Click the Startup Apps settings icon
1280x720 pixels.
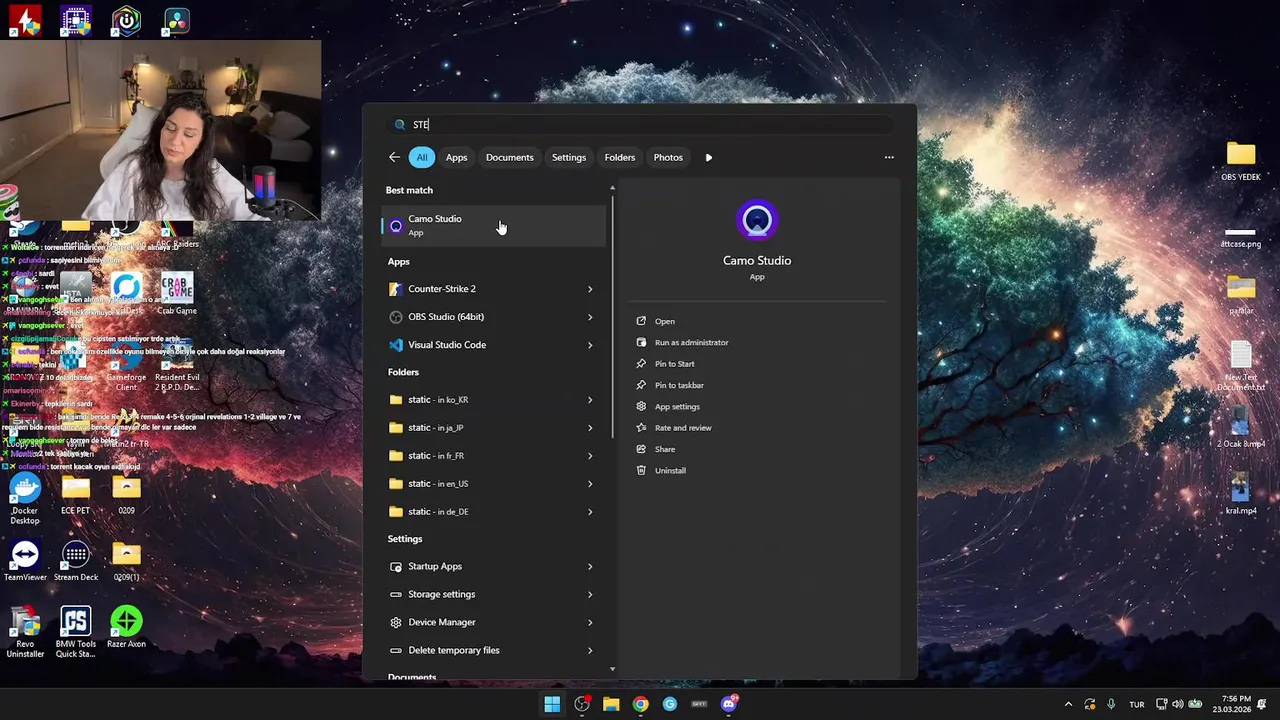(396, 567)
